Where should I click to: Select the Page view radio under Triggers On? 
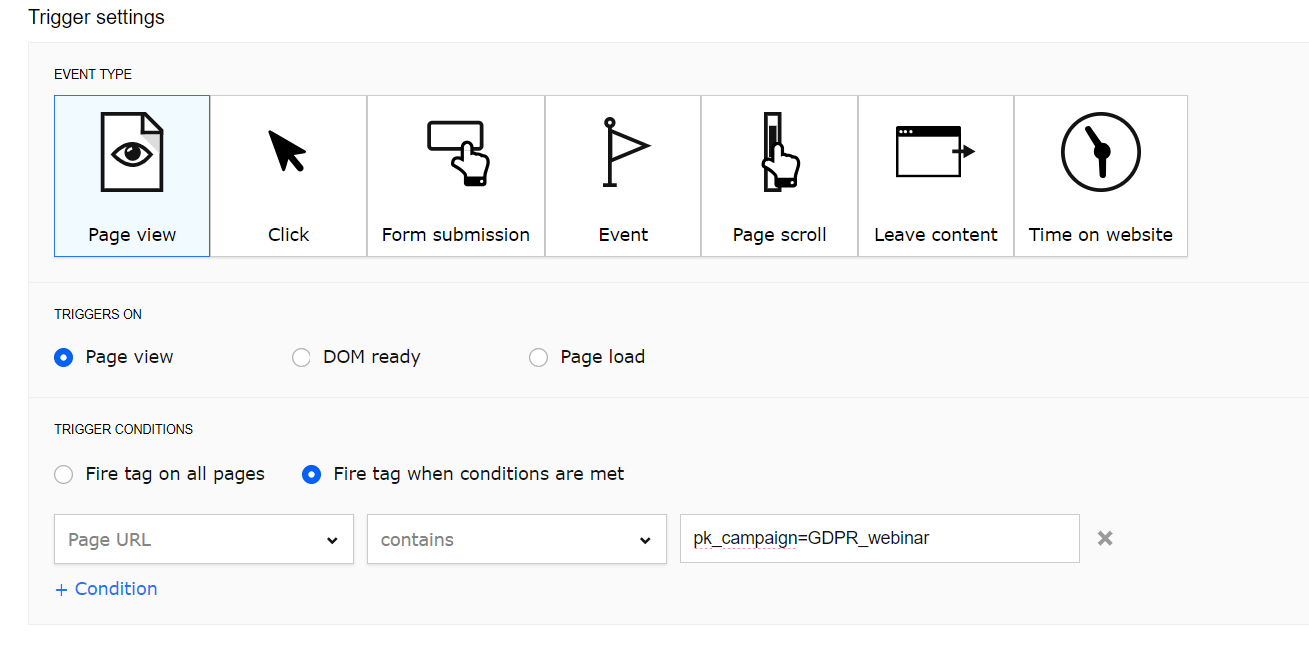click(64, 357)
